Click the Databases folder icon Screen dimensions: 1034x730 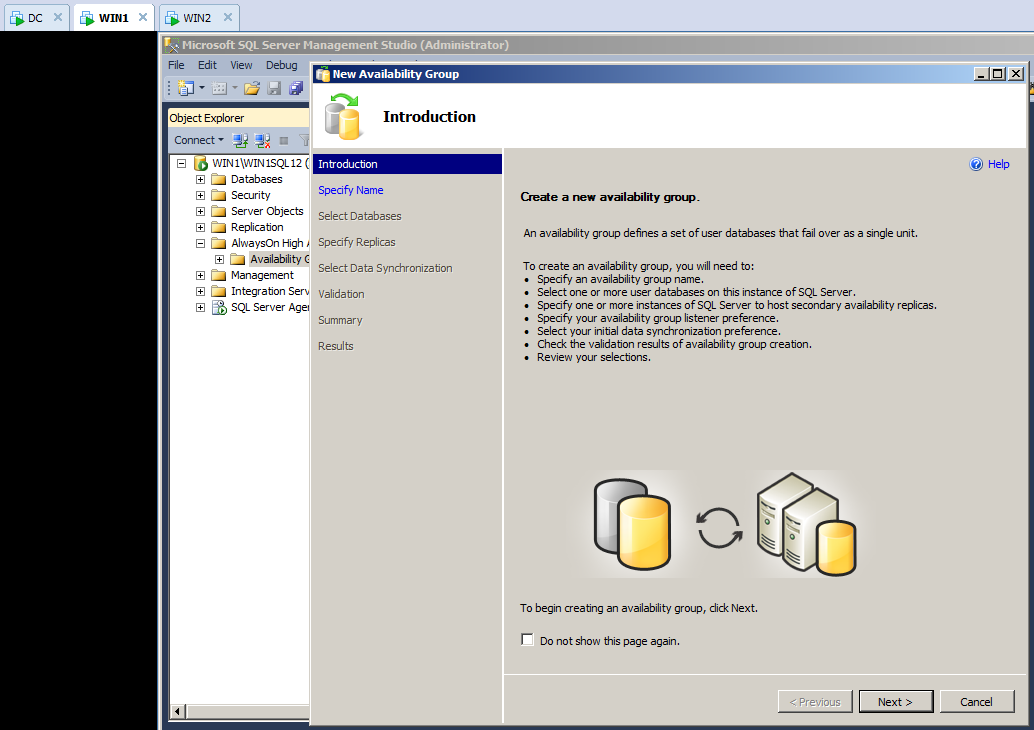pos(219,179)
